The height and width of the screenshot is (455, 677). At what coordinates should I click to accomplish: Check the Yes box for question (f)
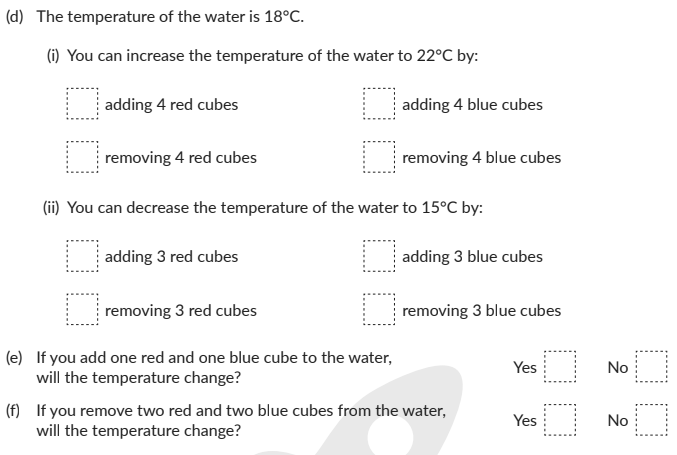click(x=559, y=420)
